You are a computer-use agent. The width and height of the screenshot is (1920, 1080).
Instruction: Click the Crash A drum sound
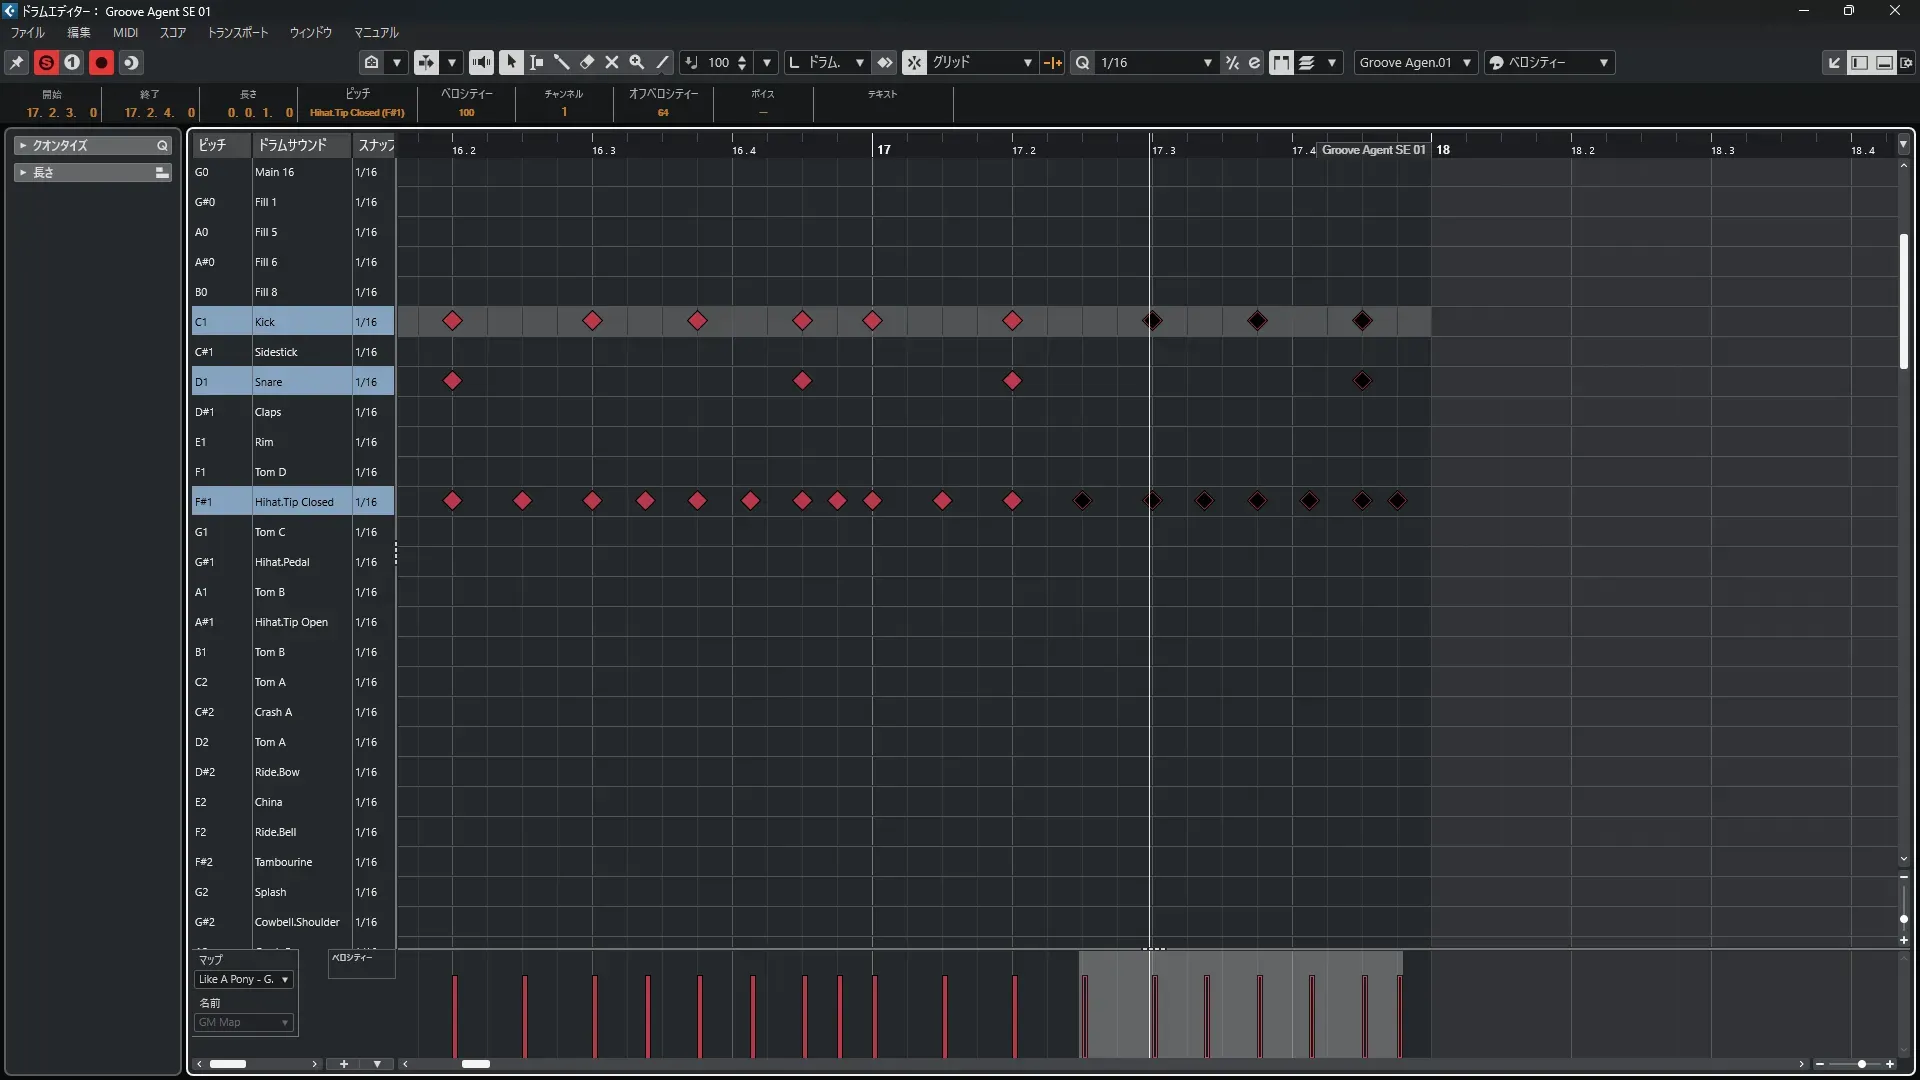[273, 712]
